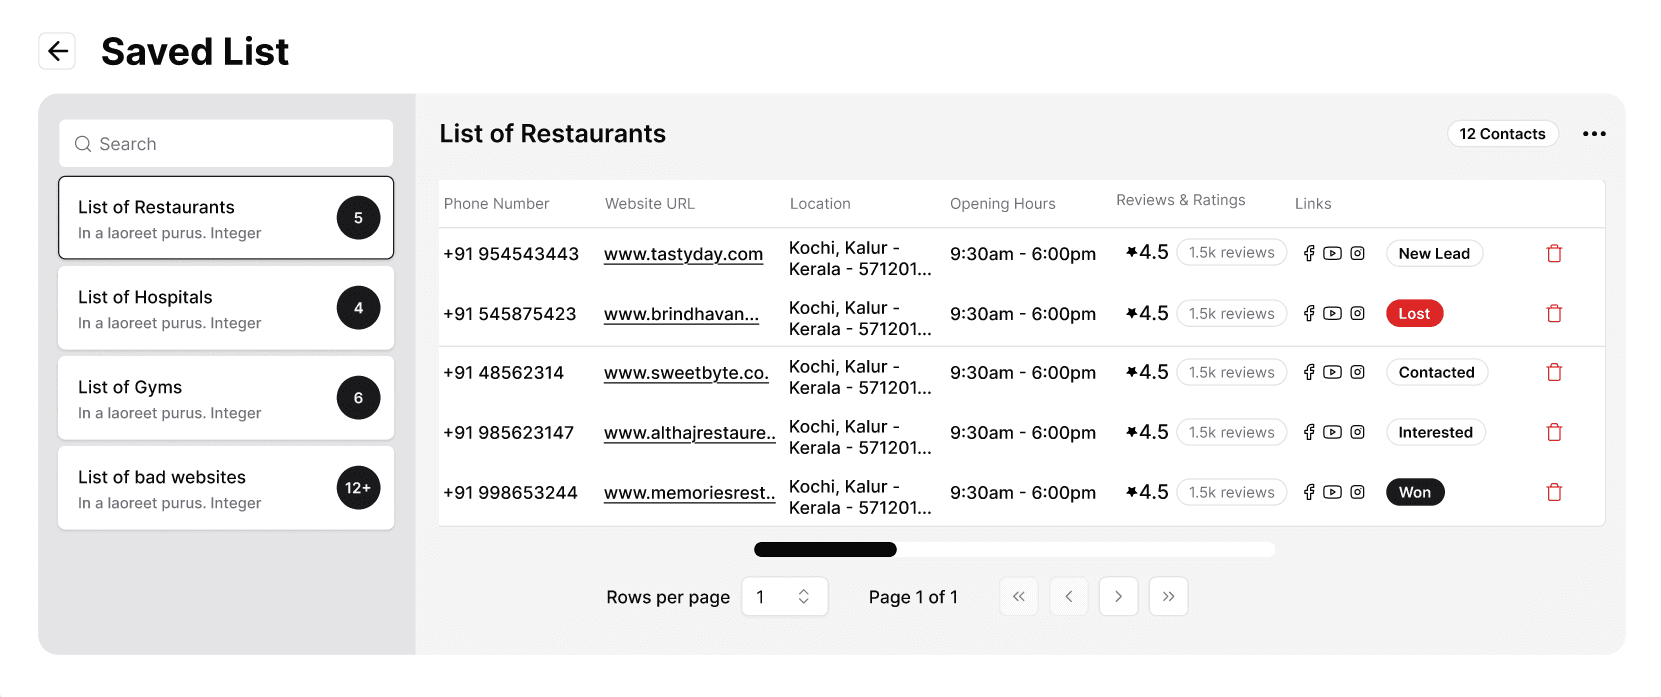The width and height of the screenshot is (1661, 697).
Task: Open the New Lead status tag
Action: [1433, 254]
